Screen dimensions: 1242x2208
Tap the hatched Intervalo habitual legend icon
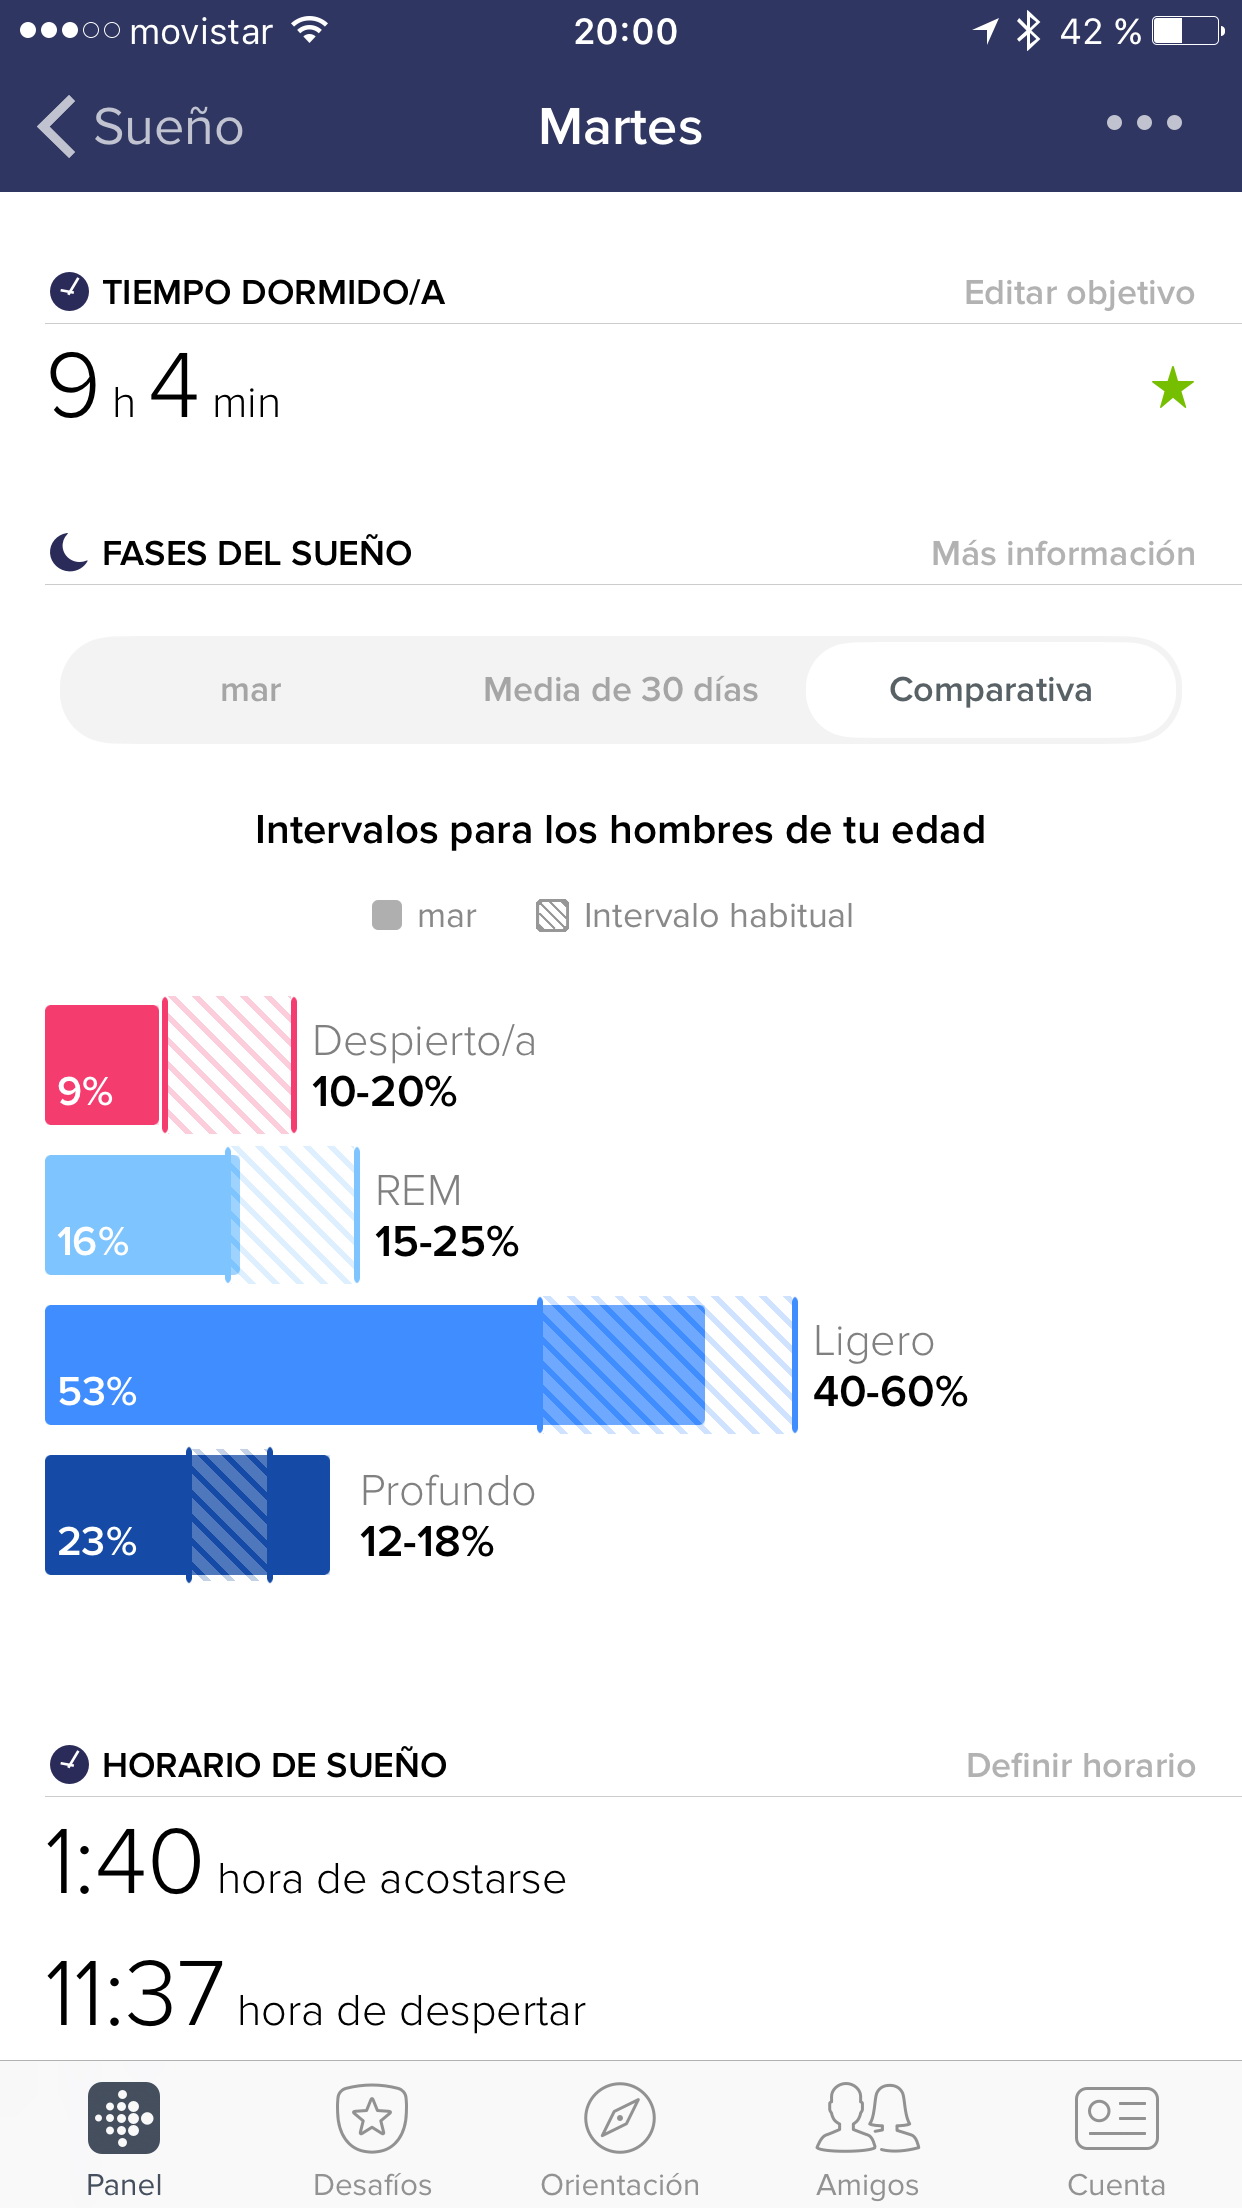552,915
